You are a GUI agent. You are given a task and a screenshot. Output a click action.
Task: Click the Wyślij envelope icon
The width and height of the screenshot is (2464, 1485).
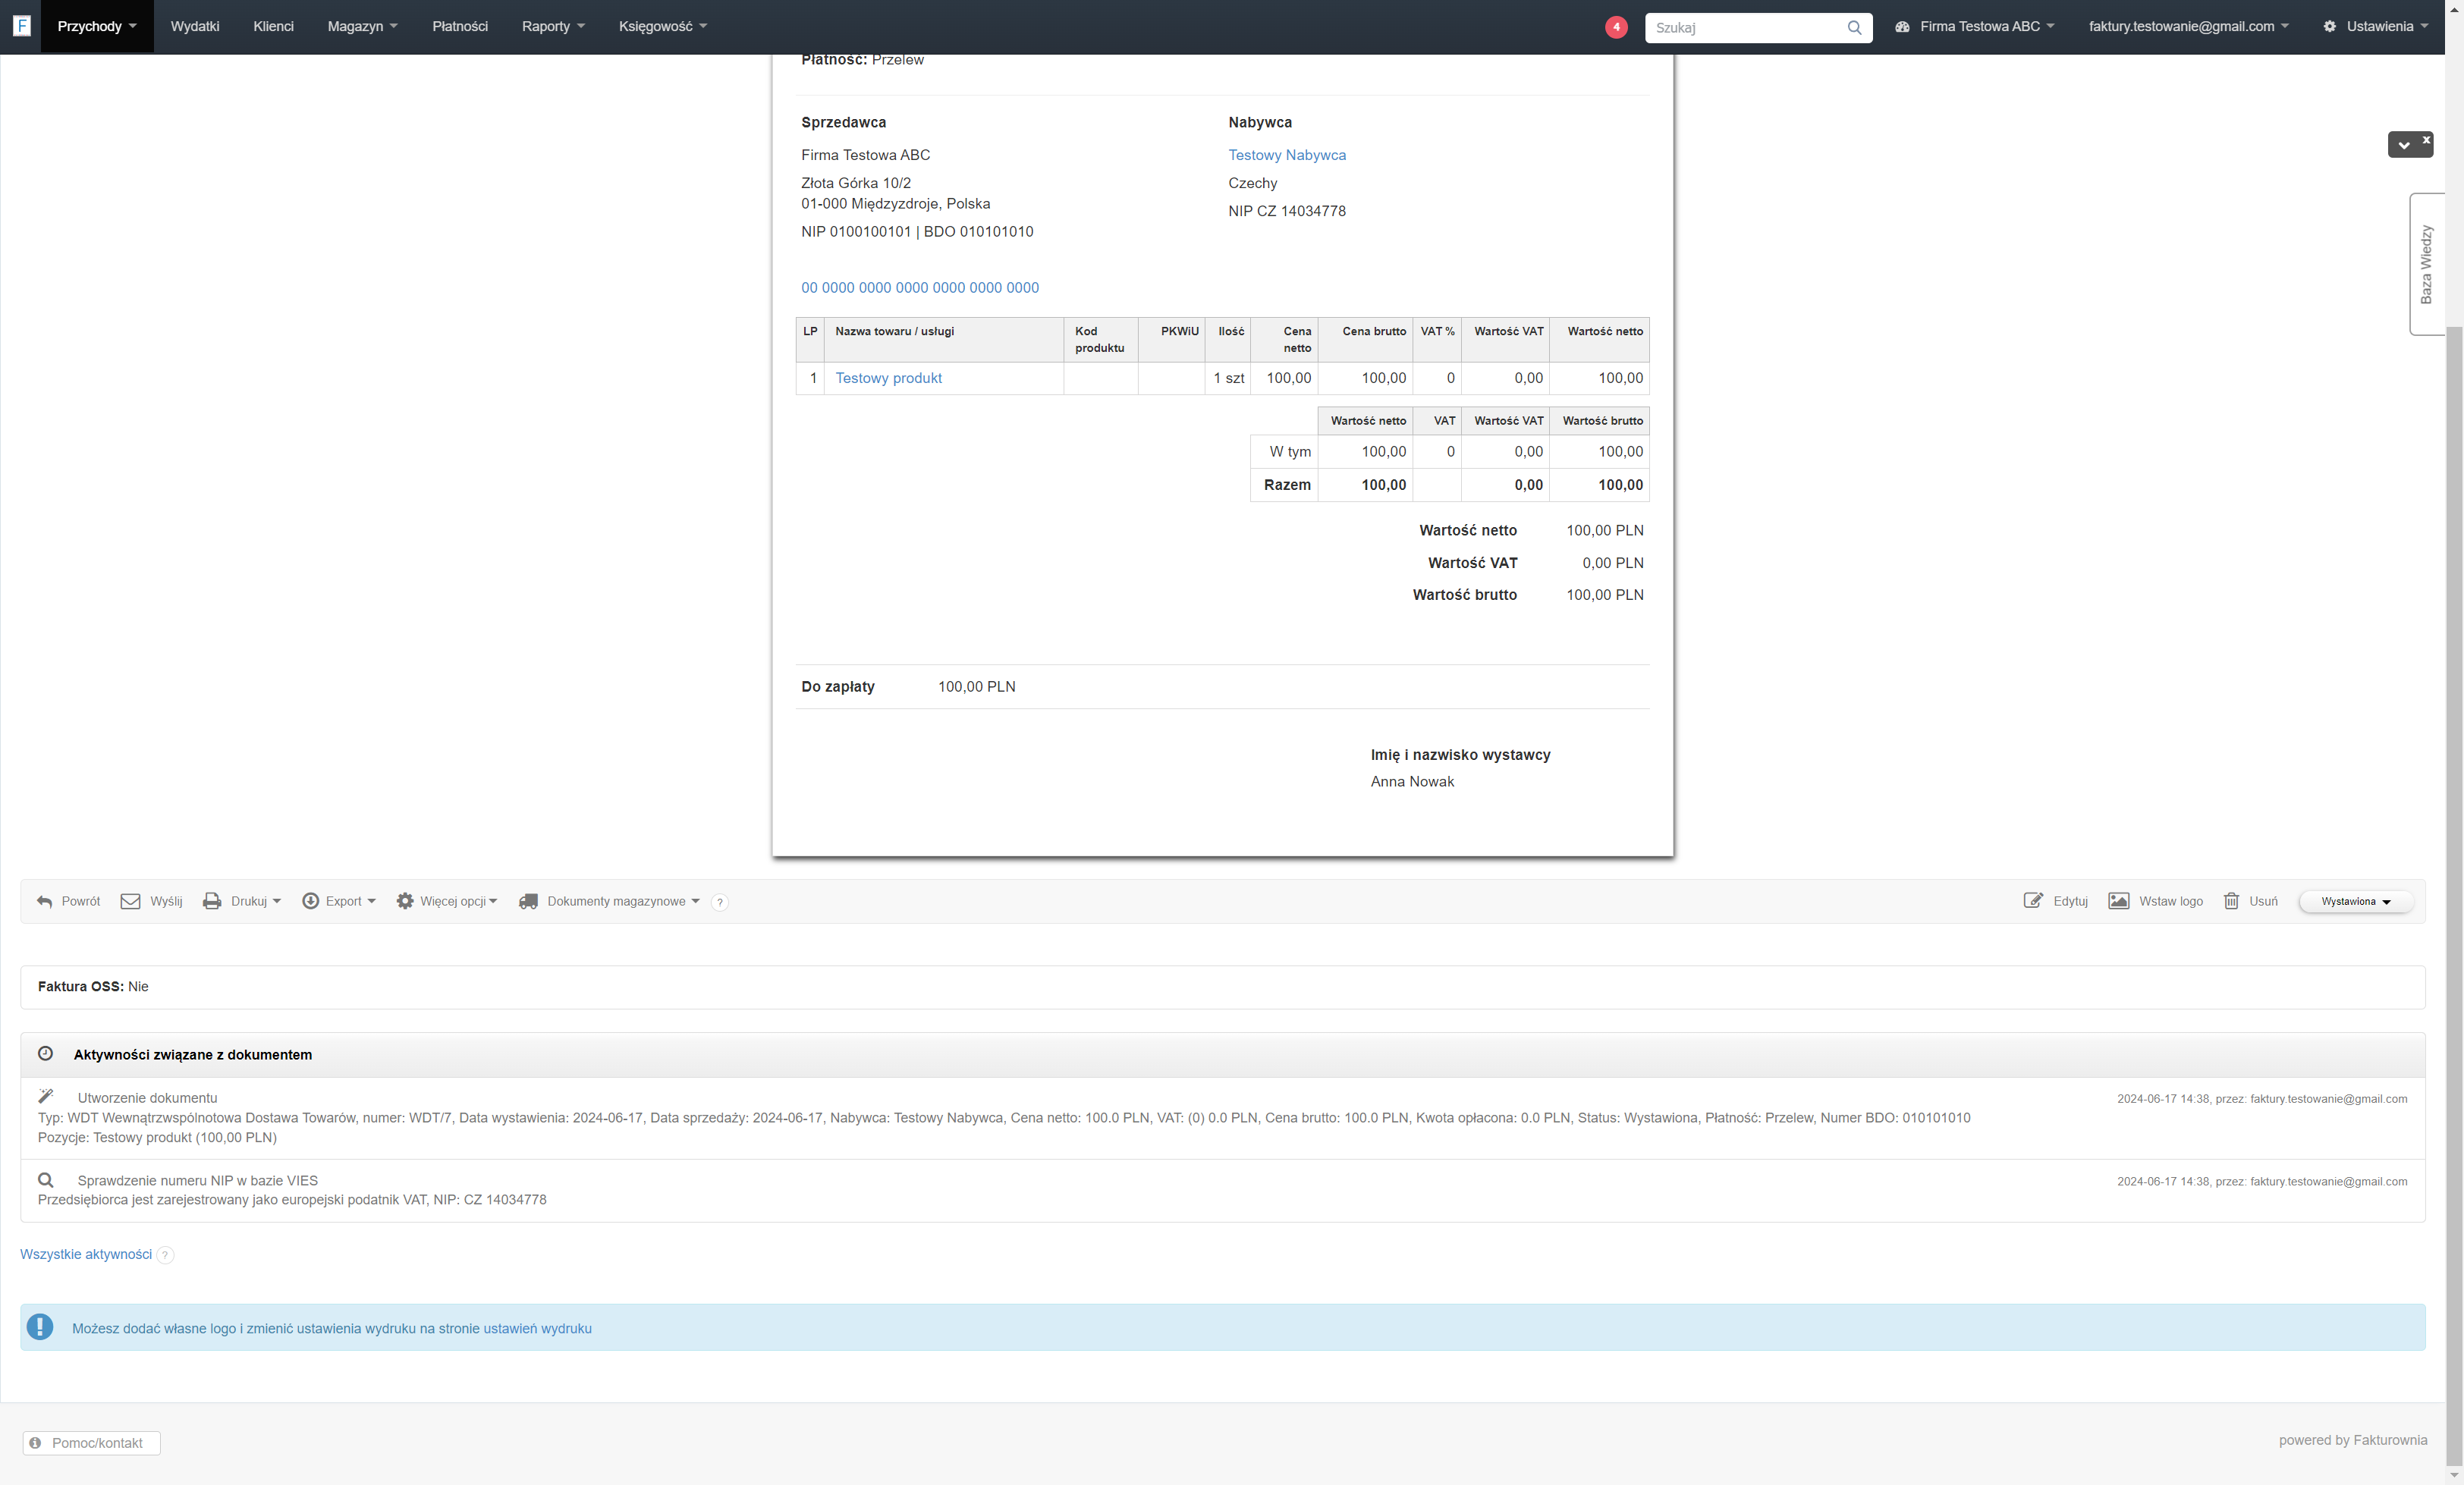coord(130,901)
